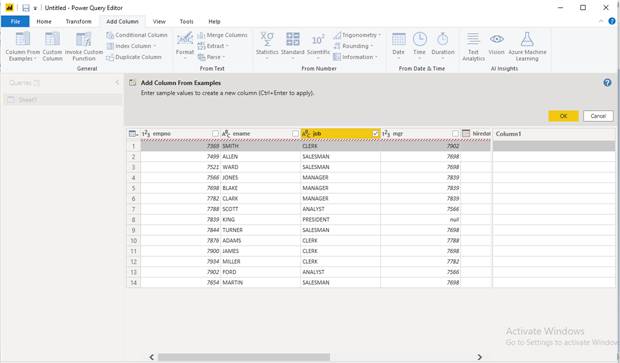Open help for Add Column From Examples

607,83
